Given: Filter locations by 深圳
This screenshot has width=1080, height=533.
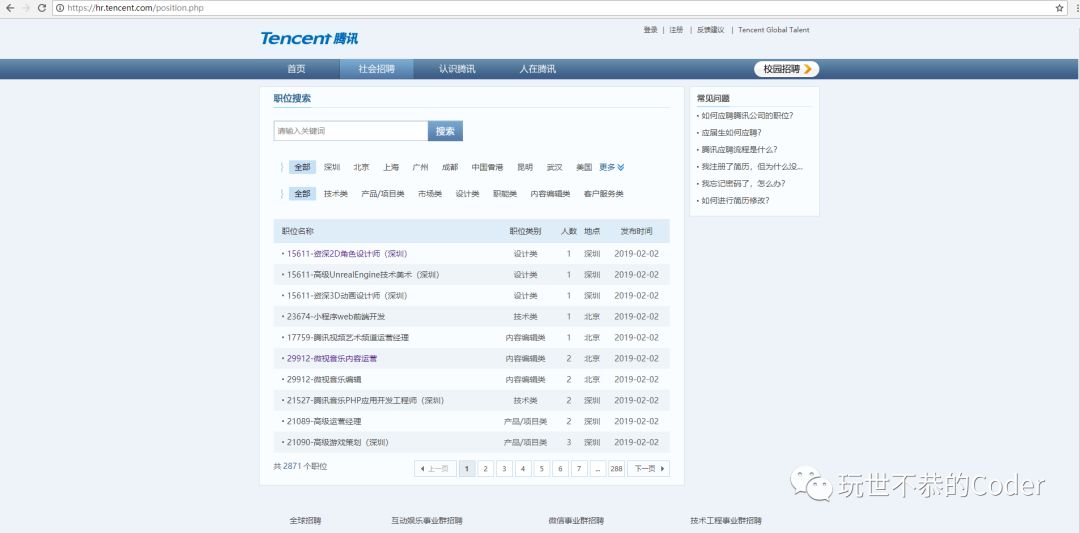Looking at the screenshot, I should (x=332, y=167).
